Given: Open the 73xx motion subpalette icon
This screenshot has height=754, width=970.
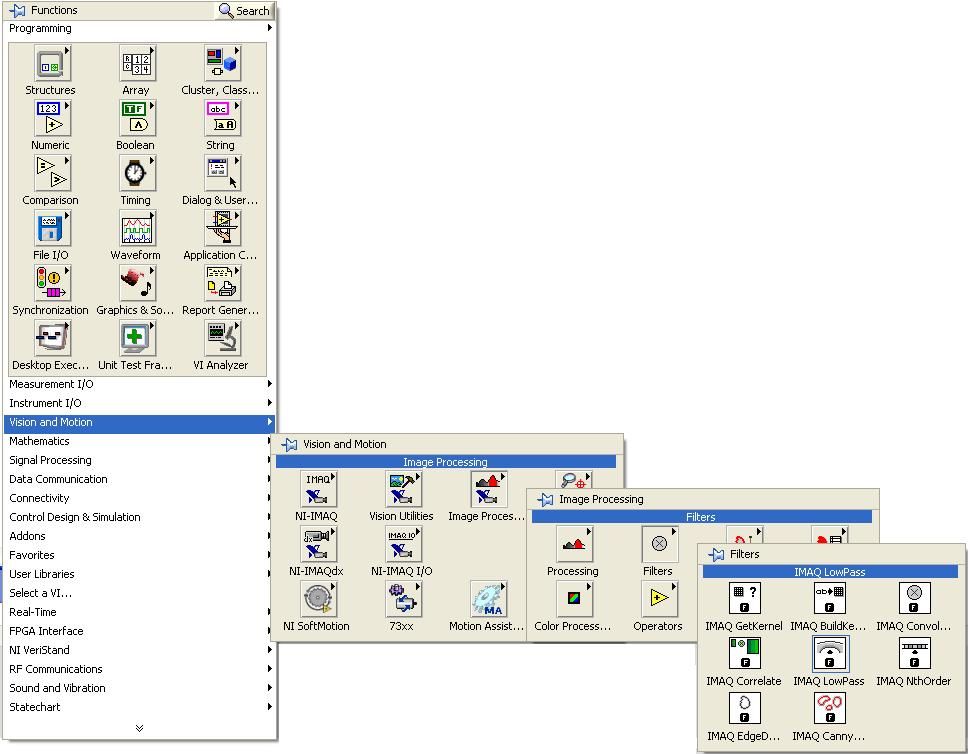Looking at the screenshot, I should (x=403, y=599).
